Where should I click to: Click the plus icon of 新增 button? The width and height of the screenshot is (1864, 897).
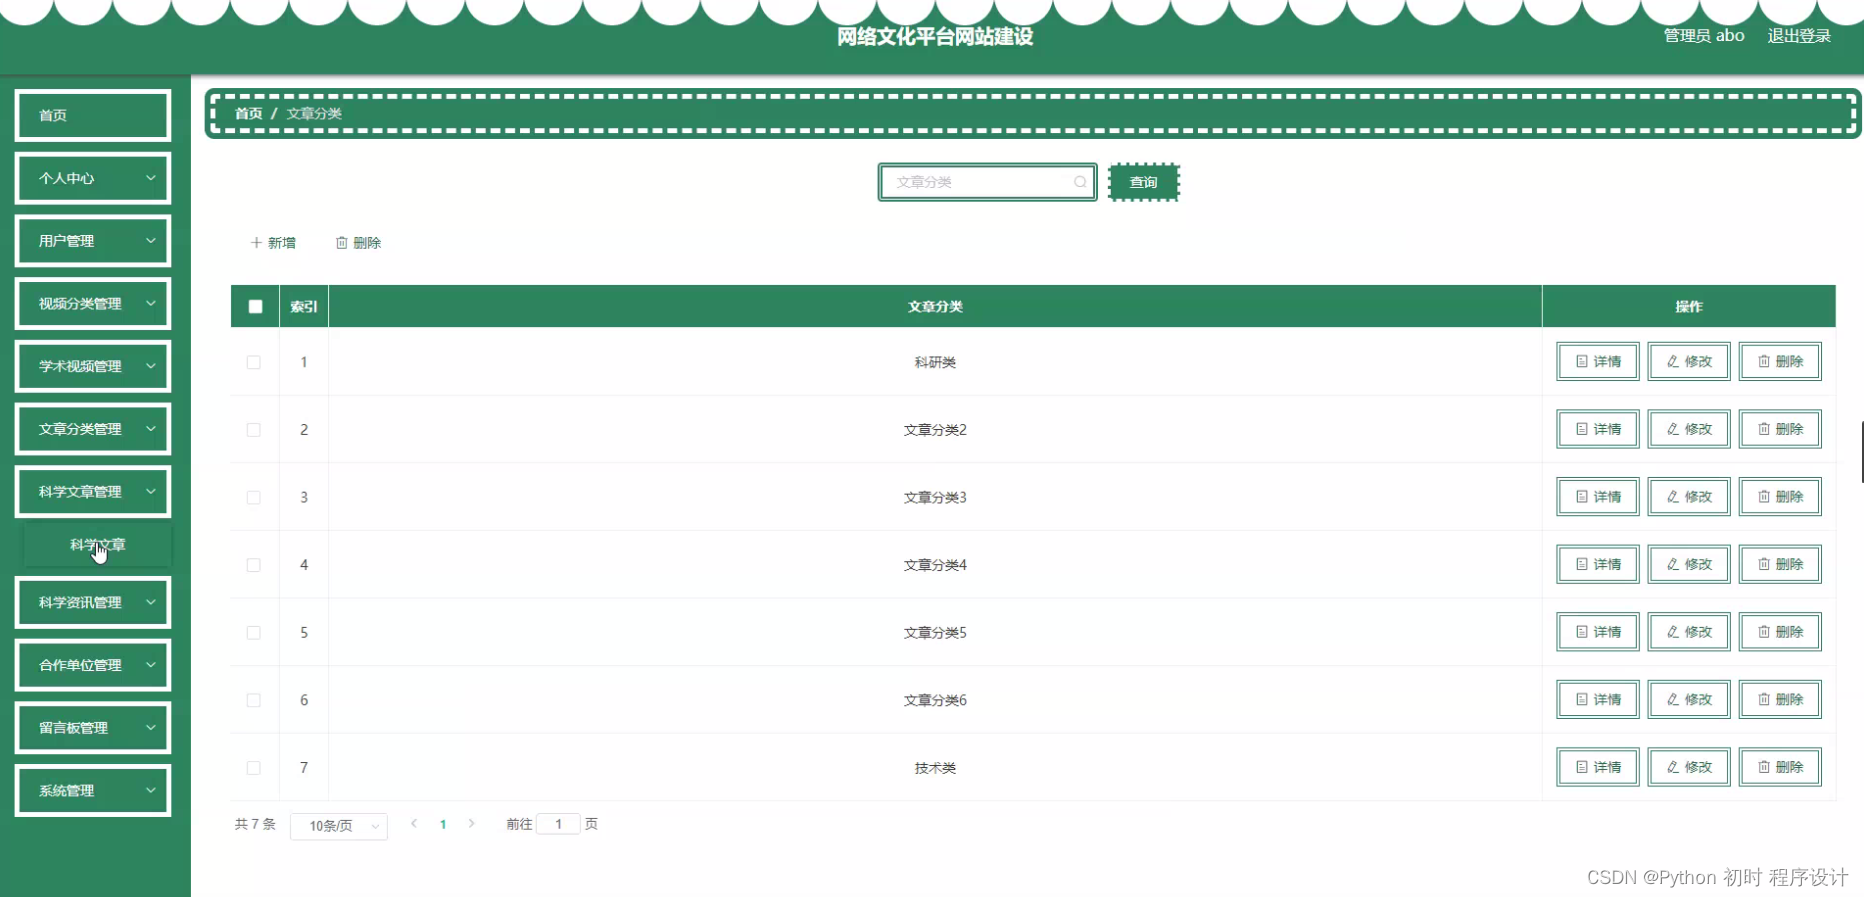(256, 243)
